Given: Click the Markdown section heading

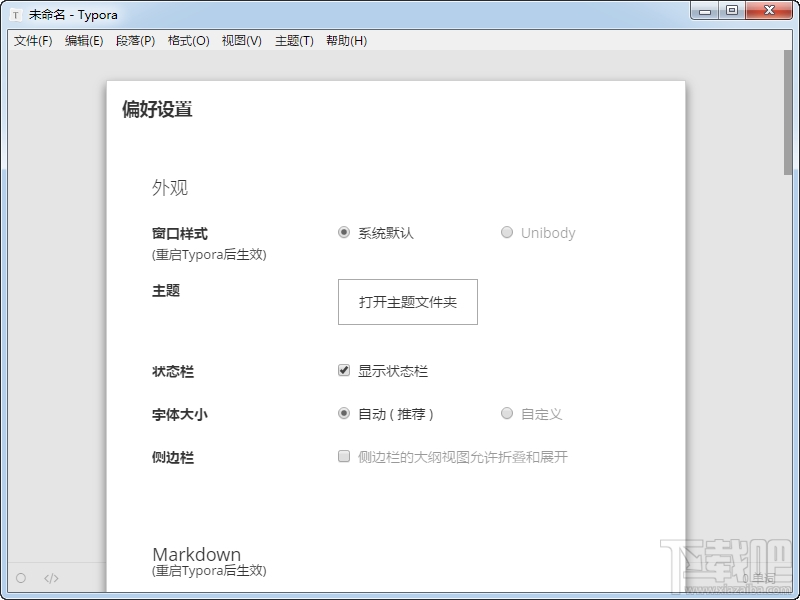Looking at the screenshot, I should pos(196,554).
